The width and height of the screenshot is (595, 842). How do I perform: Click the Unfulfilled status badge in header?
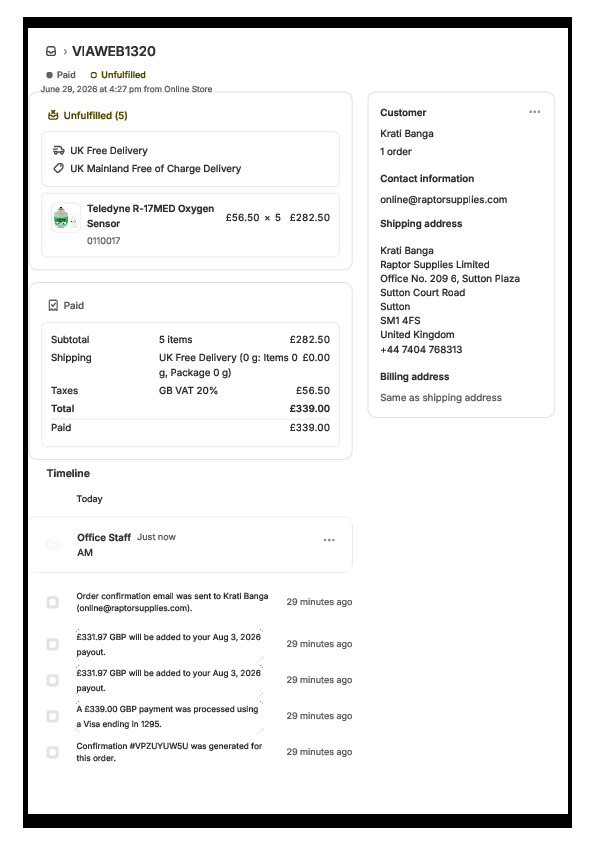(x=118, y=75)
